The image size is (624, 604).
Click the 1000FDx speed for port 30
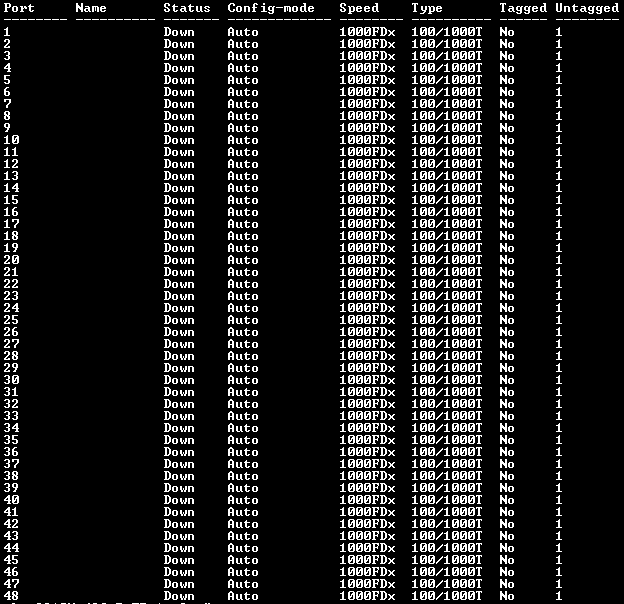click(367, 380)
